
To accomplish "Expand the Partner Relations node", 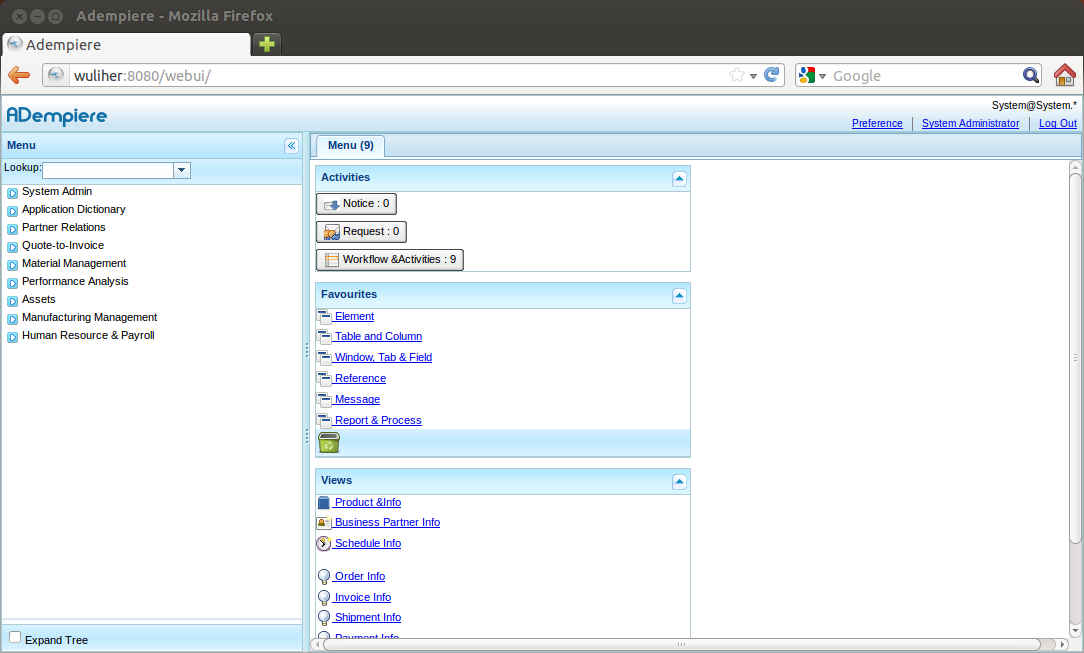I will pos(12,229).
